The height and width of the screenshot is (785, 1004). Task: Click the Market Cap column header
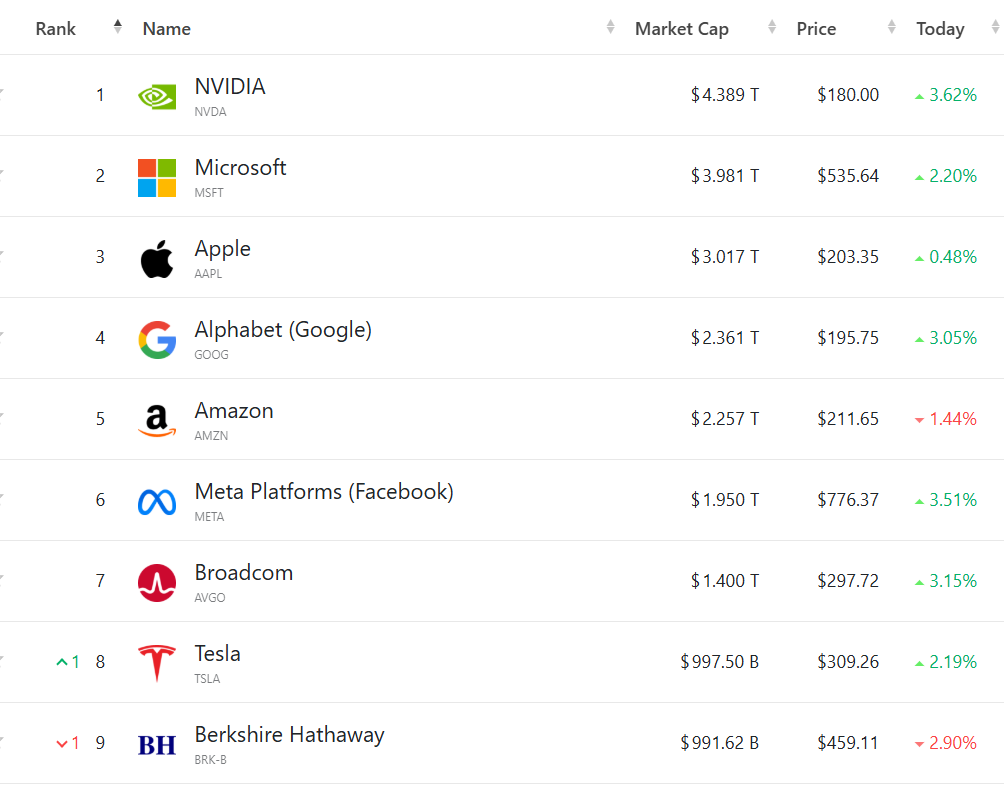click(682, 29)
